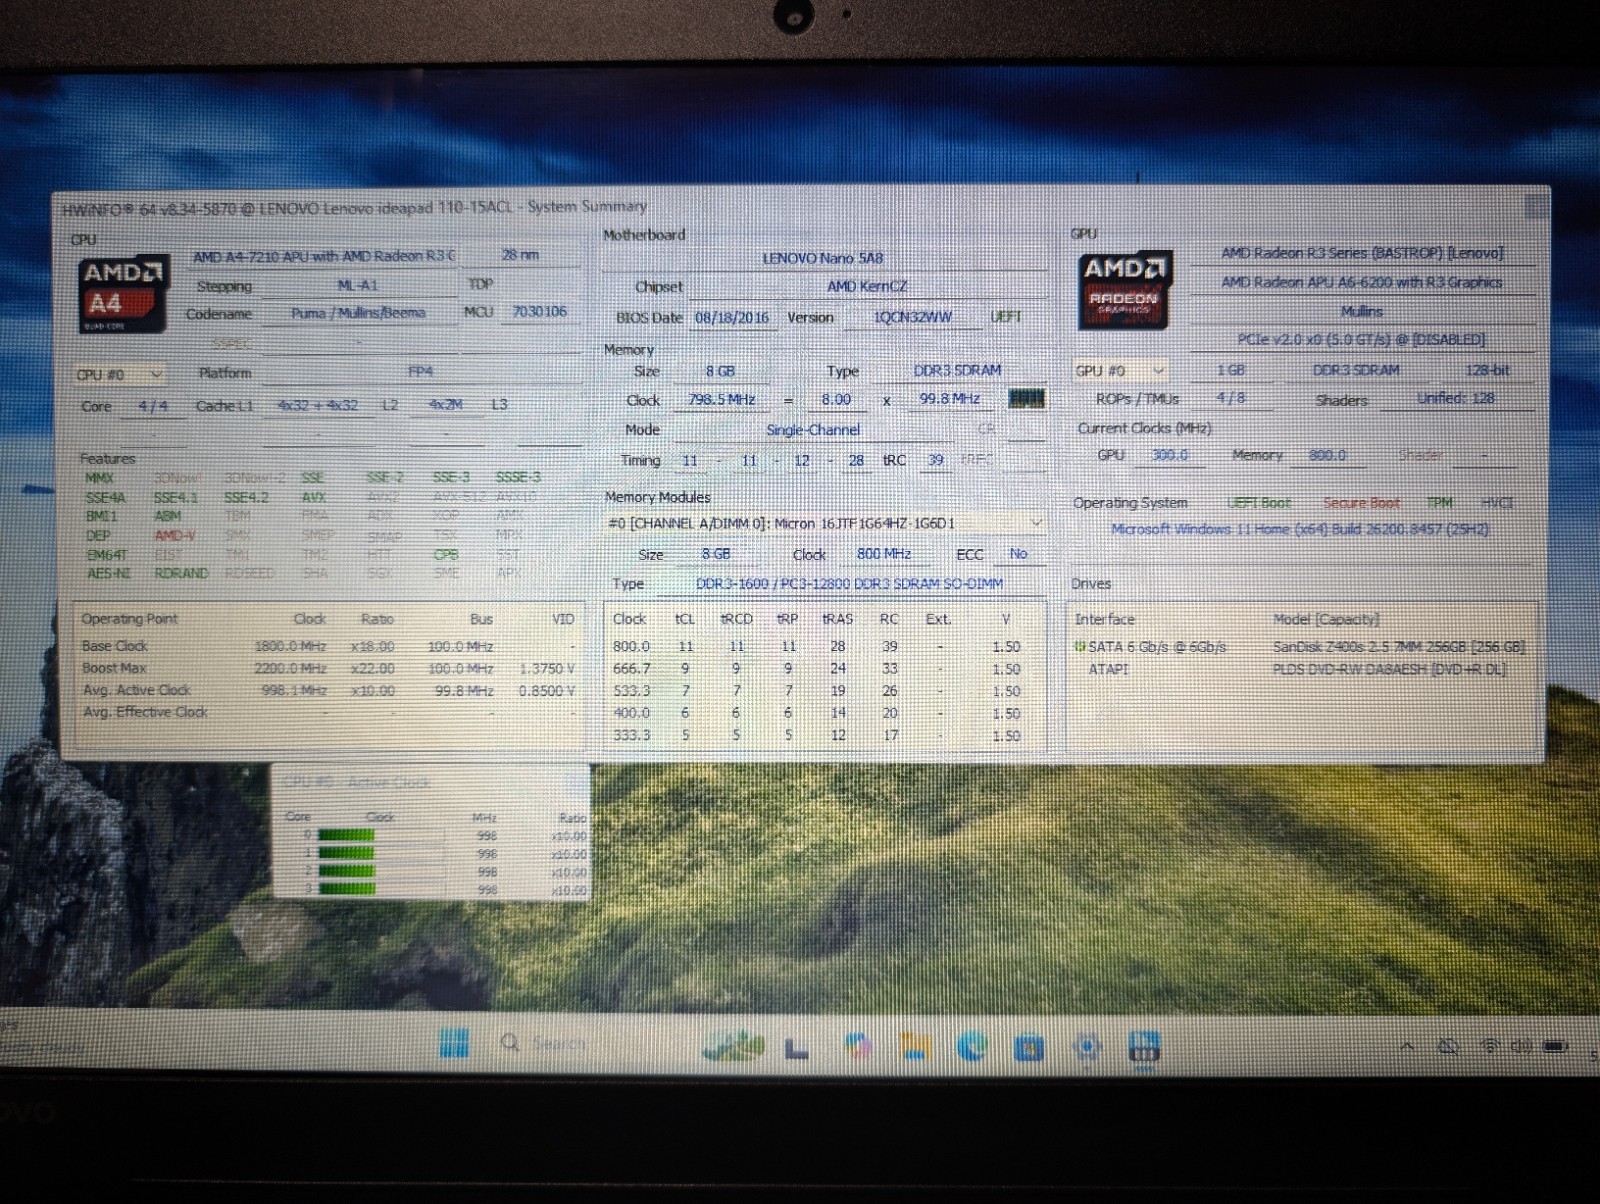Screen dimensions: 1600x1204
Task: Click the Secure Boot indicator
Action: 1361,503
